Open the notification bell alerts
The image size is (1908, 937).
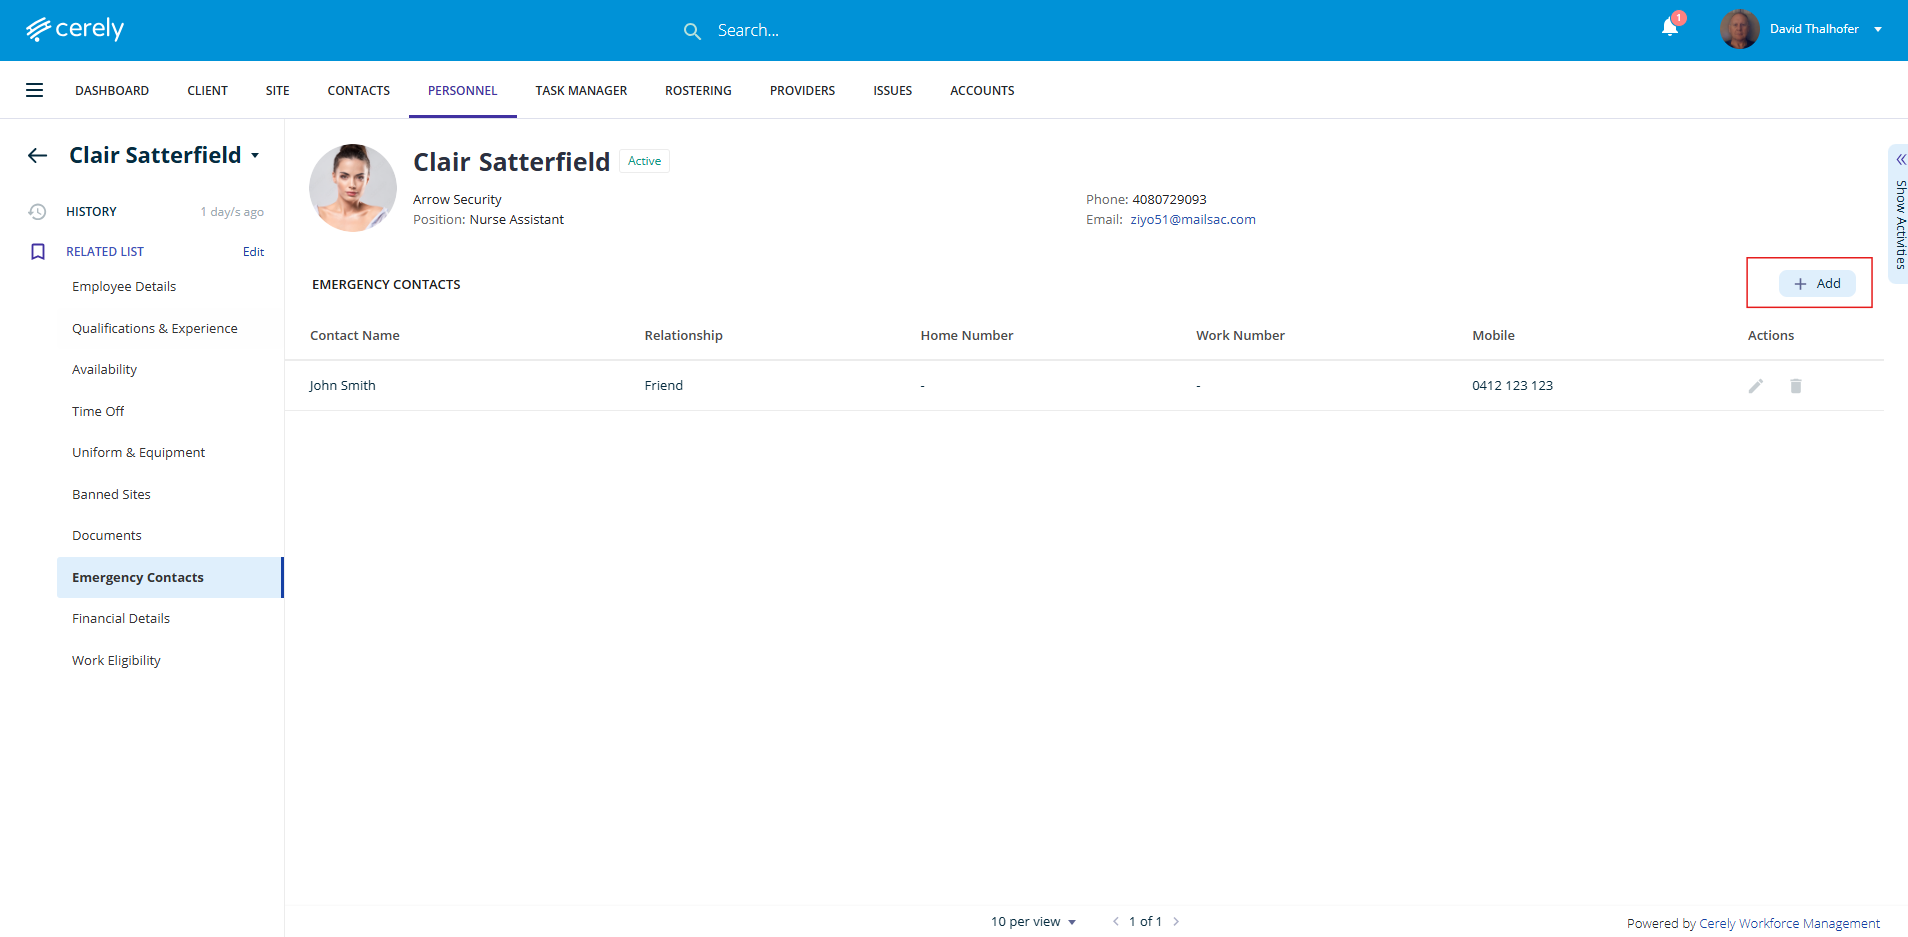(x=1670, y=28)
